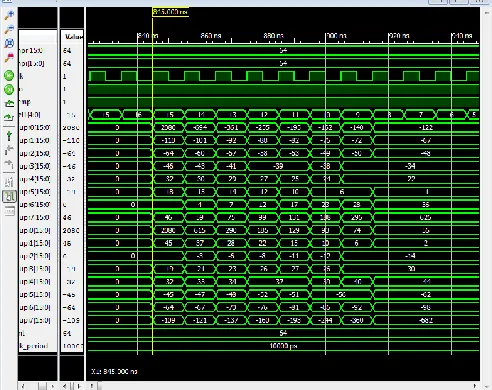Click the Previous Marker icon
Screen dimensions: 492x390
point(9,150)
